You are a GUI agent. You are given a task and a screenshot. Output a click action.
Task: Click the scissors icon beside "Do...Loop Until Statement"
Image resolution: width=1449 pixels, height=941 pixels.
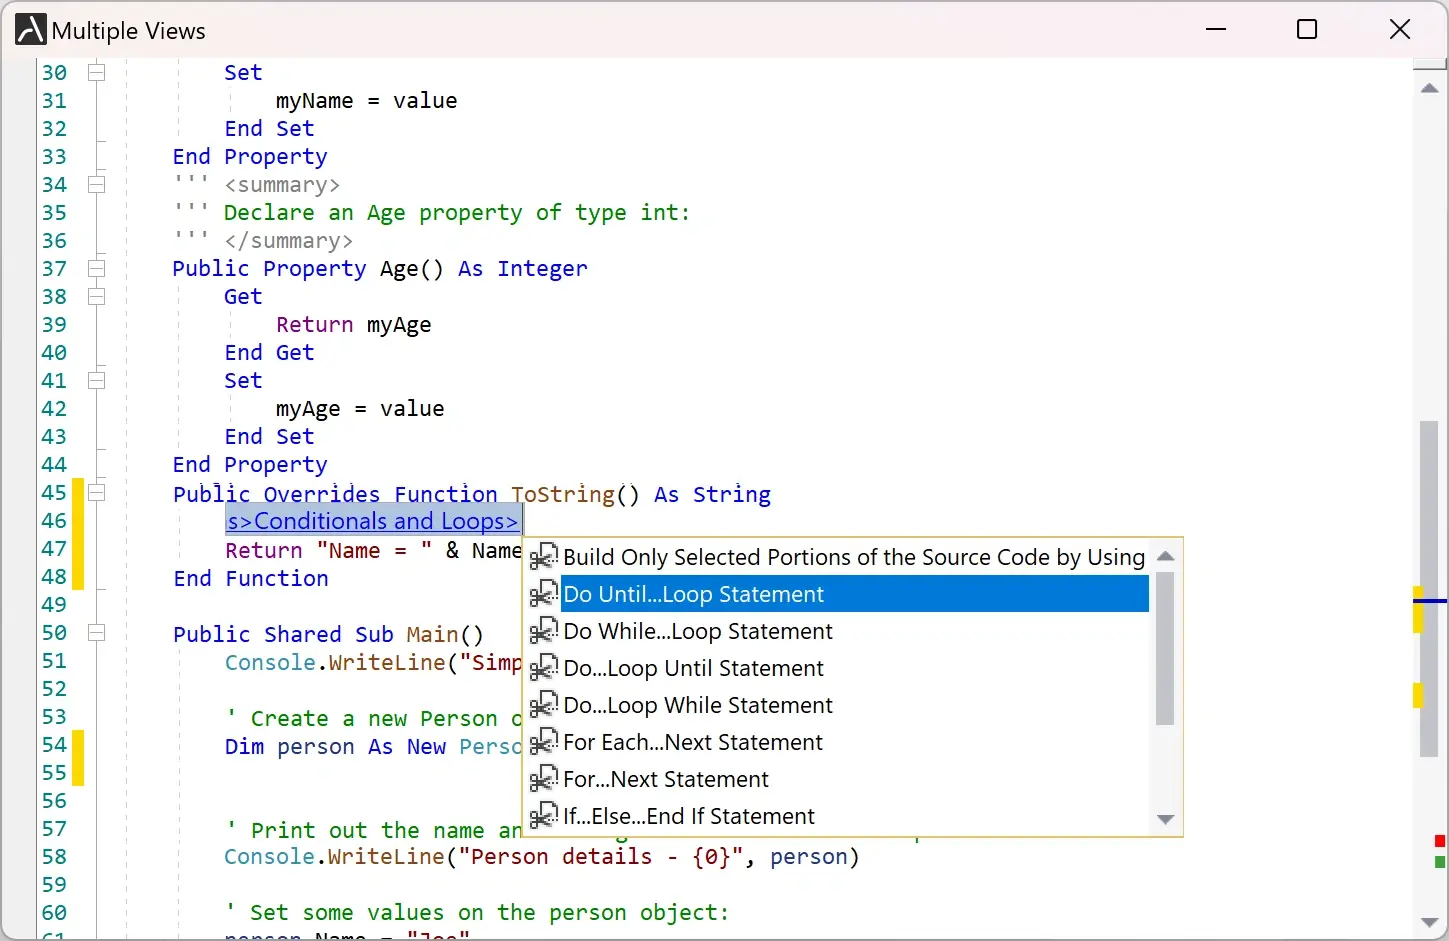coord(544,667)
